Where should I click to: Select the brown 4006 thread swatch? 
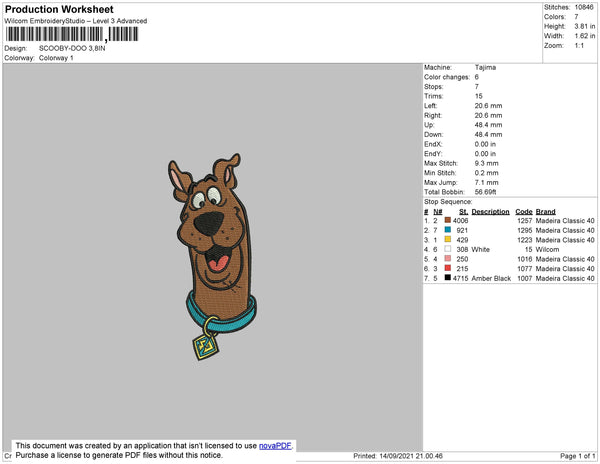(448, 220)
